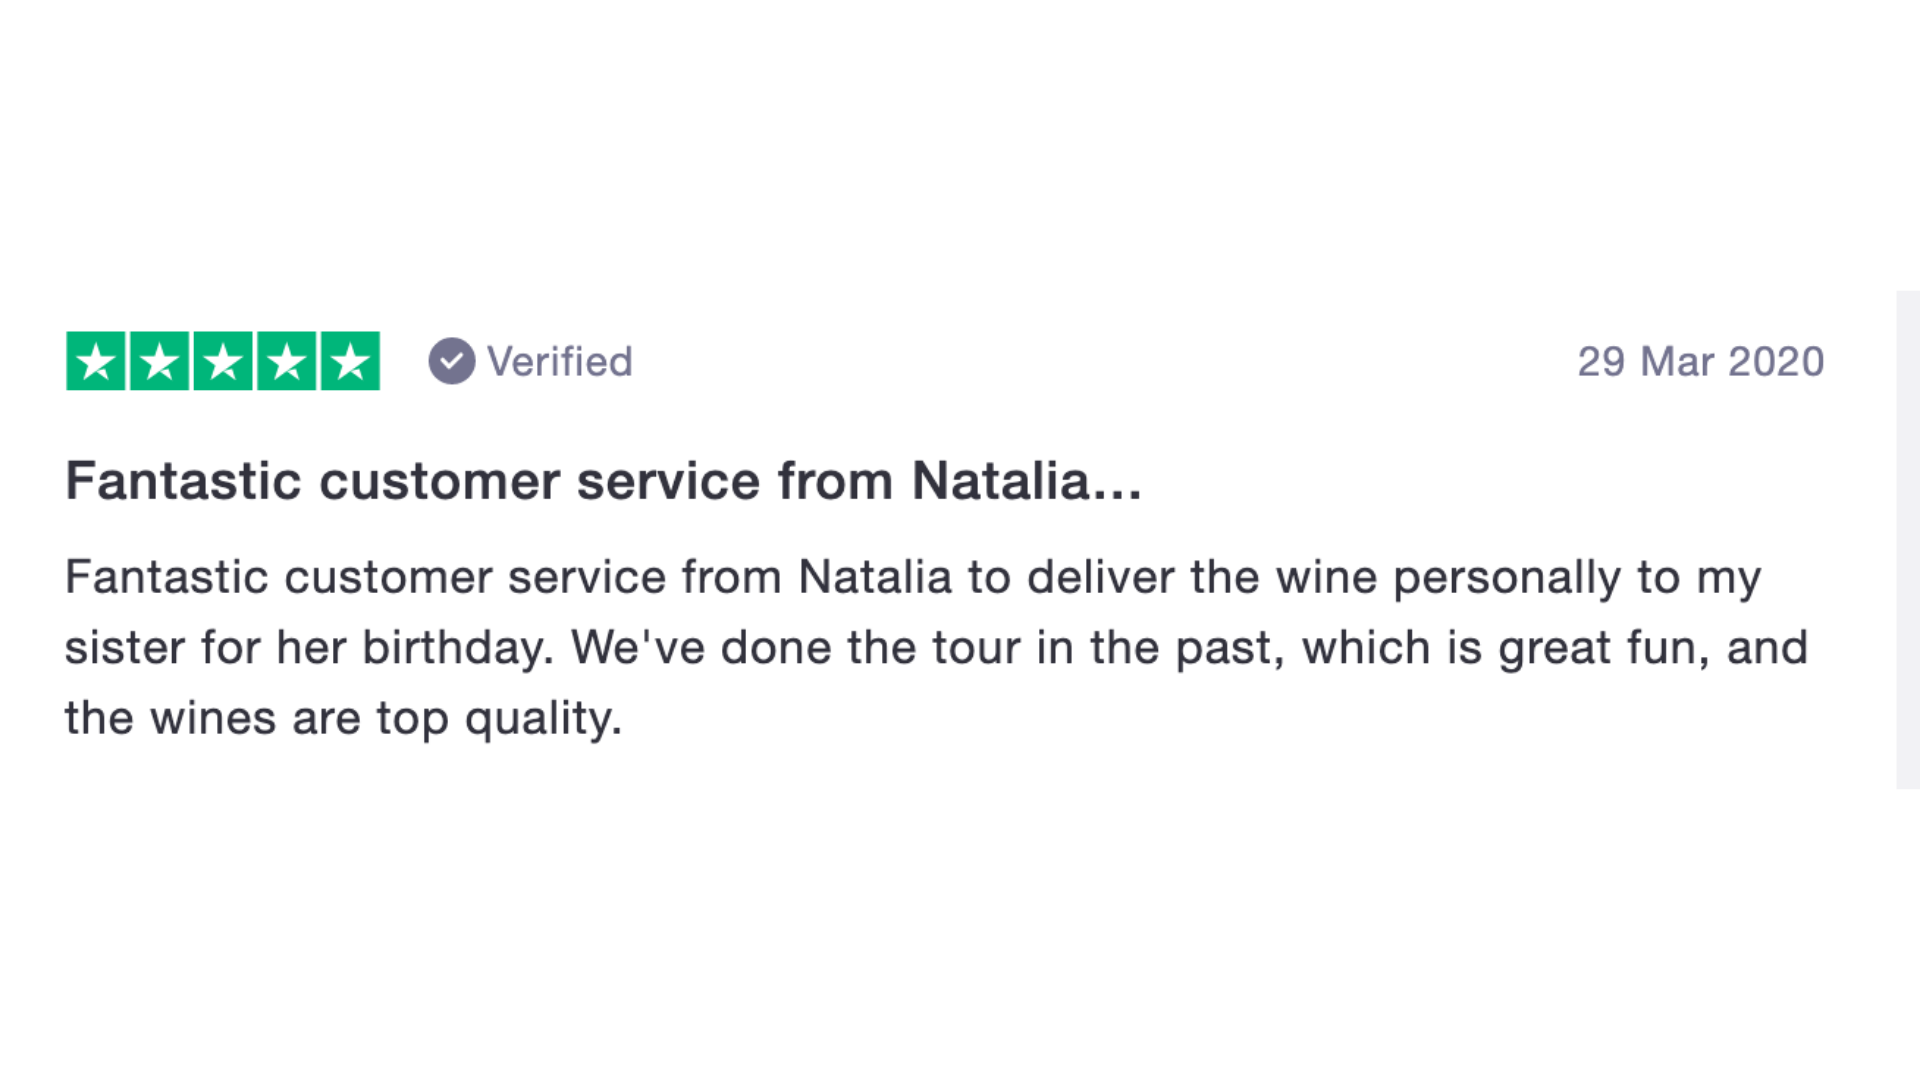Viewport: 1920px width, 1080px height.
Task: Click the word 'personally' in the first body line
Action: (1507, 579)
